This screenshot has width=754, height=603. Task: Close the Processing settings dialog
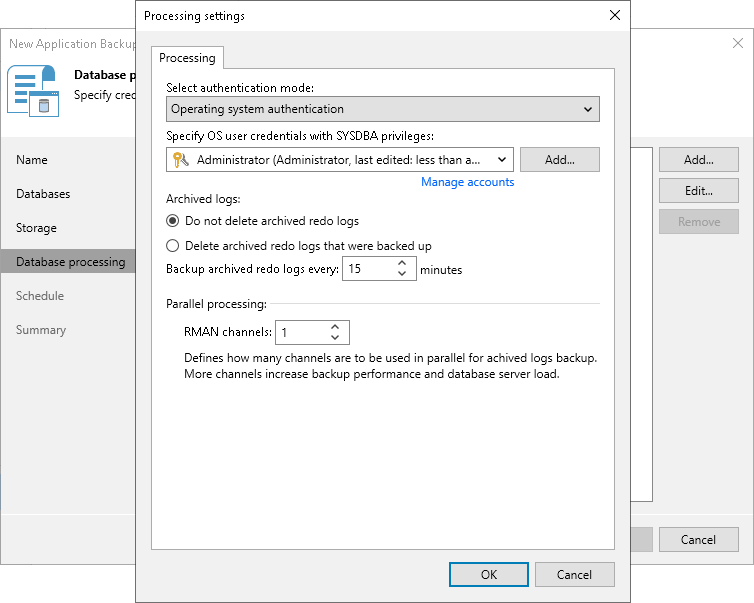615,15
